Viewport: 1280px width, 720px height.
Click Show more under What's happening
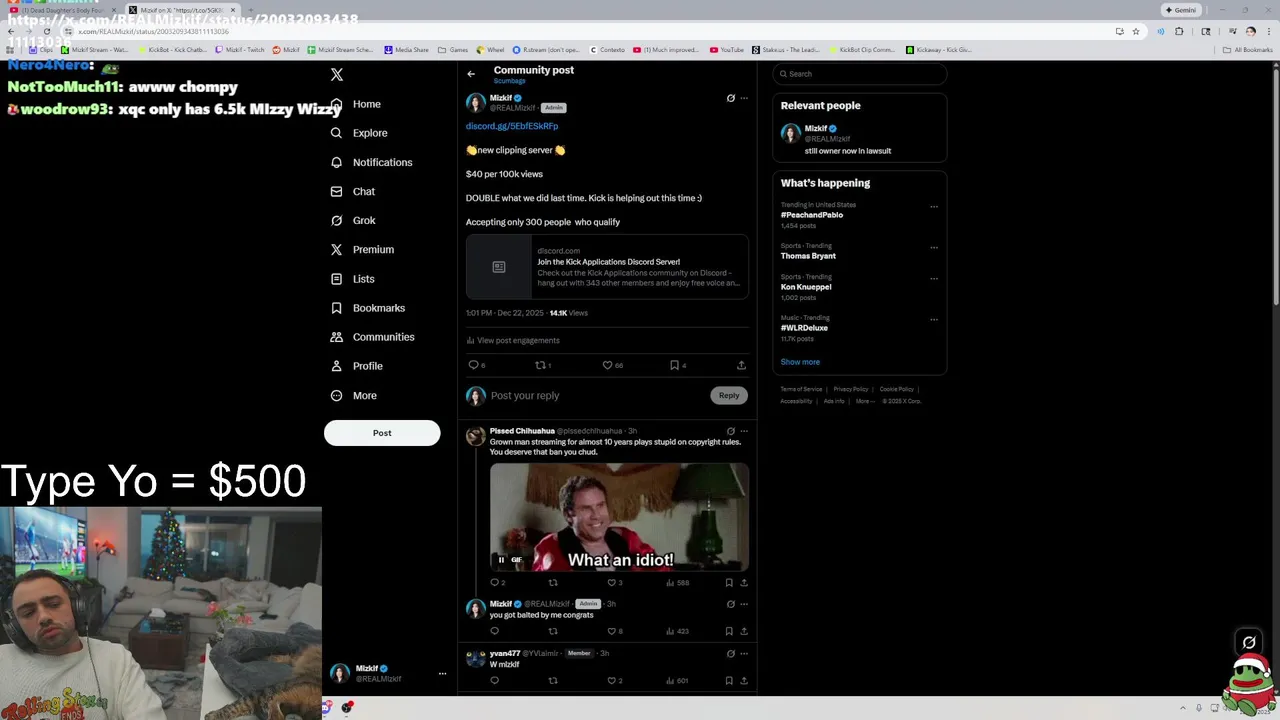(800, 362)
